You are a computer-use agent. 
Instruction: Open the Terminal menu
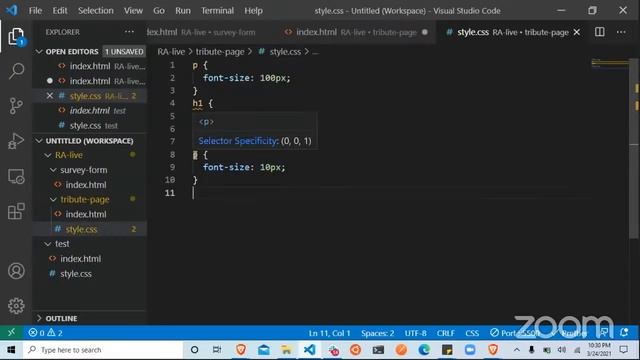coord(217,11)
